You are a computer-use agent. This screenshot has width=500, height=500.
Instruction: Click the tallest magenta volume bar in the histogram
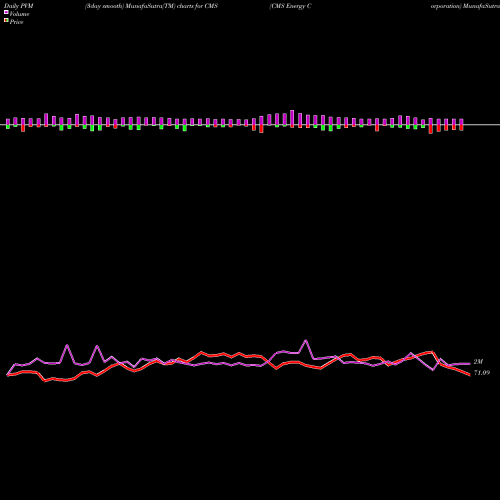(292, 118)
